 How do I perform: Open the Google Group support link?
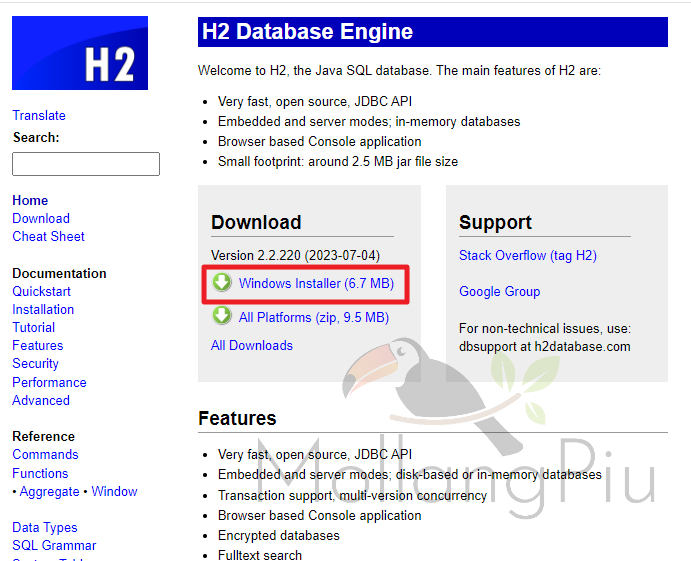500,291
